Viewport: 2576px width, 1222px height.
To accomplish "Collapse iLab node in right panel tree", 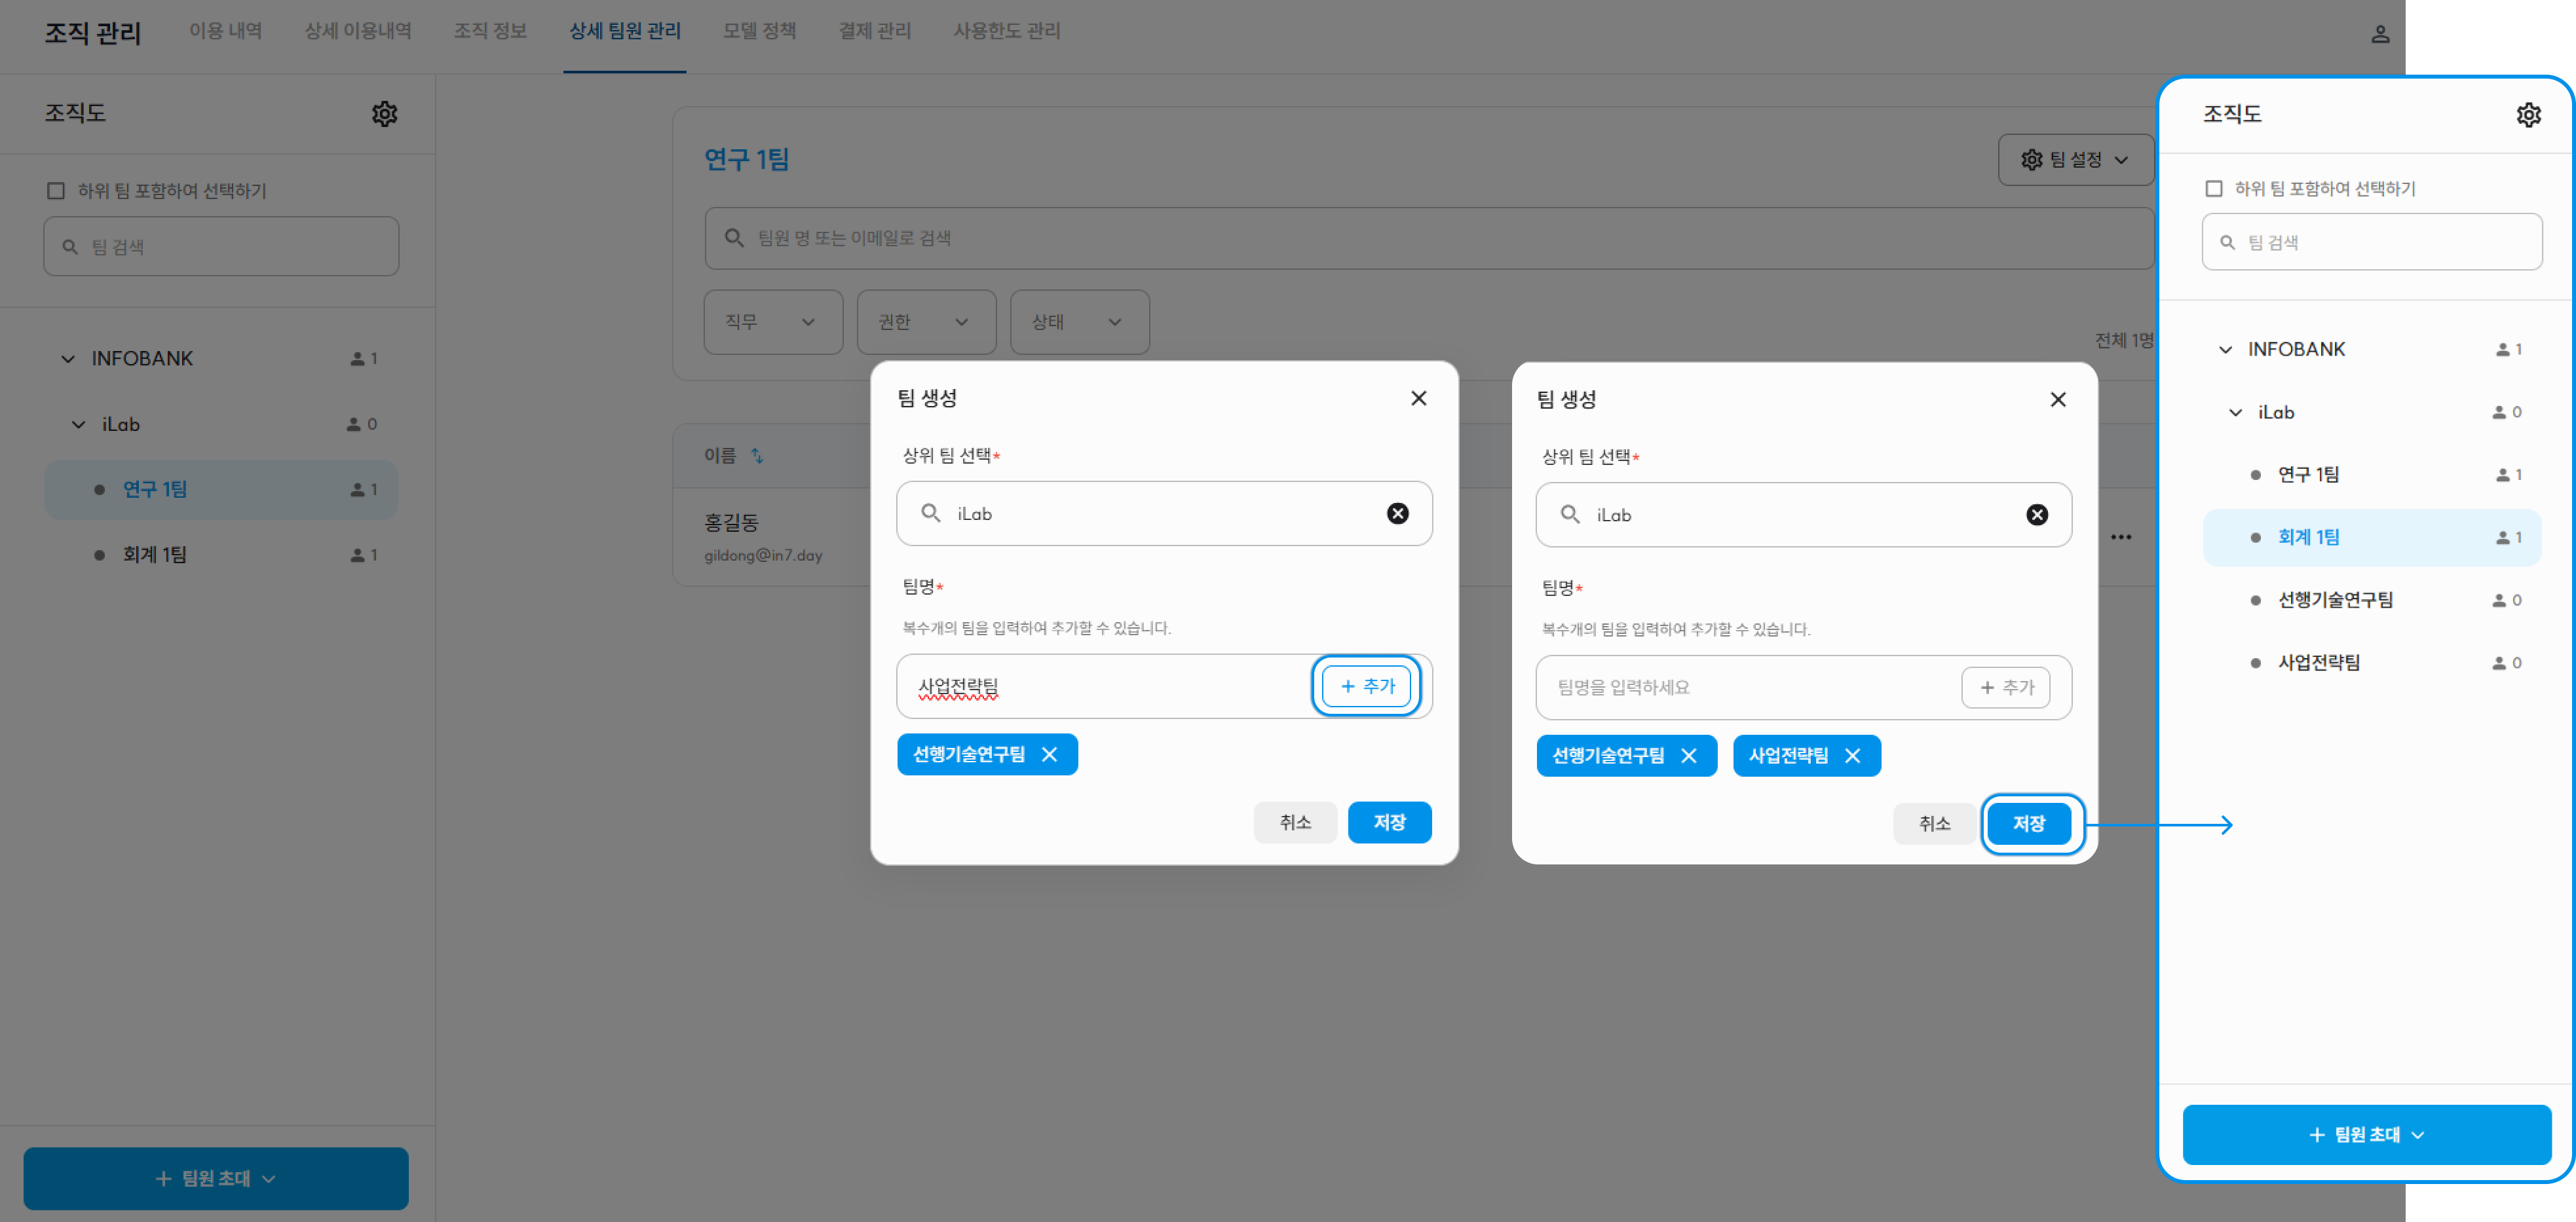I will coord(2235,413).
